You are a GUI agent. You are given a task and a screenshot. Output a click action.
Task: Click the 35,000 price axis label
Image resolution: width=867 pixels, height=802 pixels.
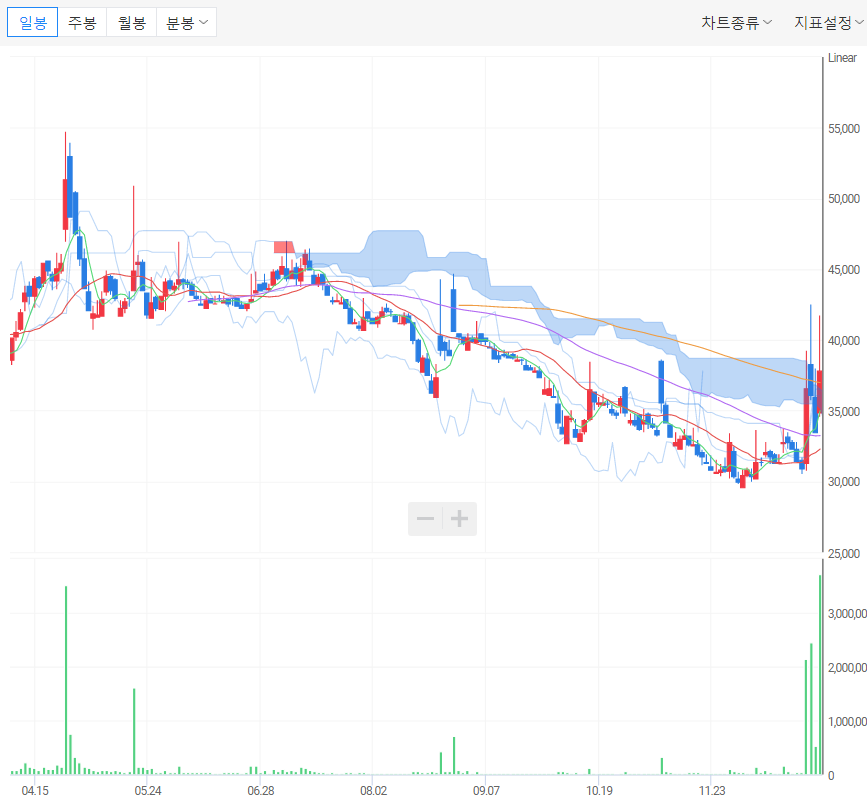(844, 412)
